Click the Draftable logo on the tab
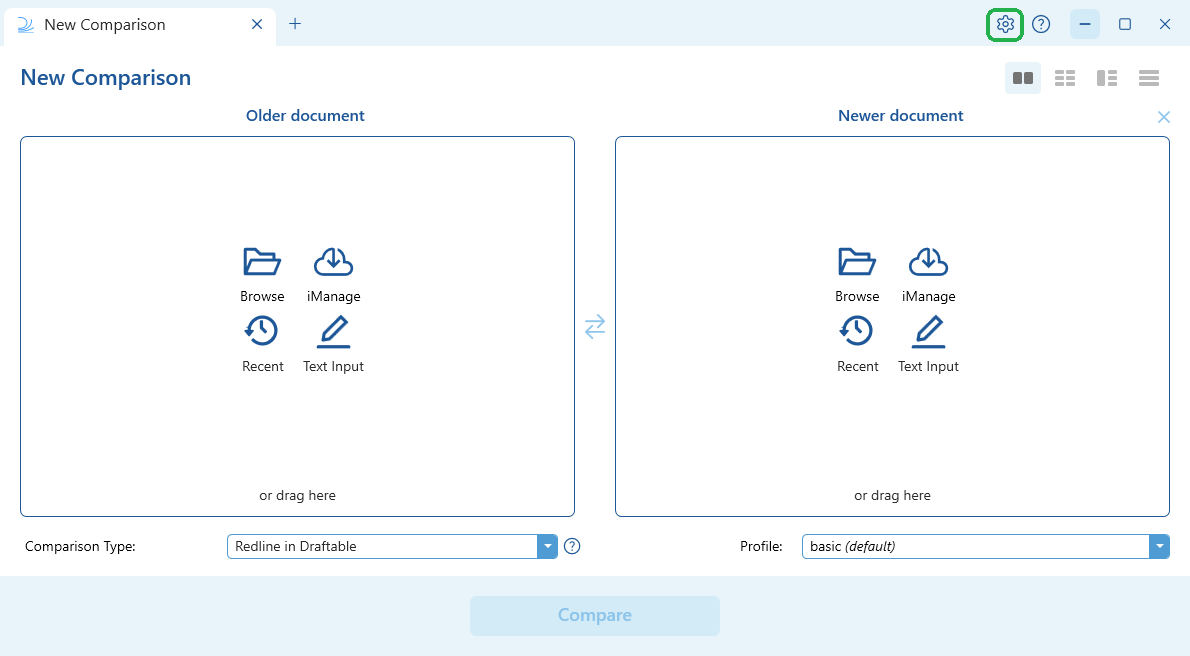This screenshot has height=656, width=1190. (26, 25)
